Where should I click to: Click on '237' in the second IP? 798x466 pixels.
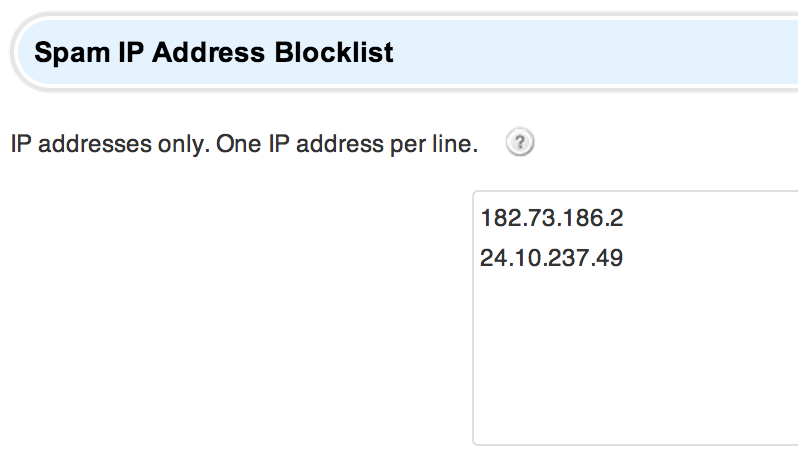(x=567, y=258)
